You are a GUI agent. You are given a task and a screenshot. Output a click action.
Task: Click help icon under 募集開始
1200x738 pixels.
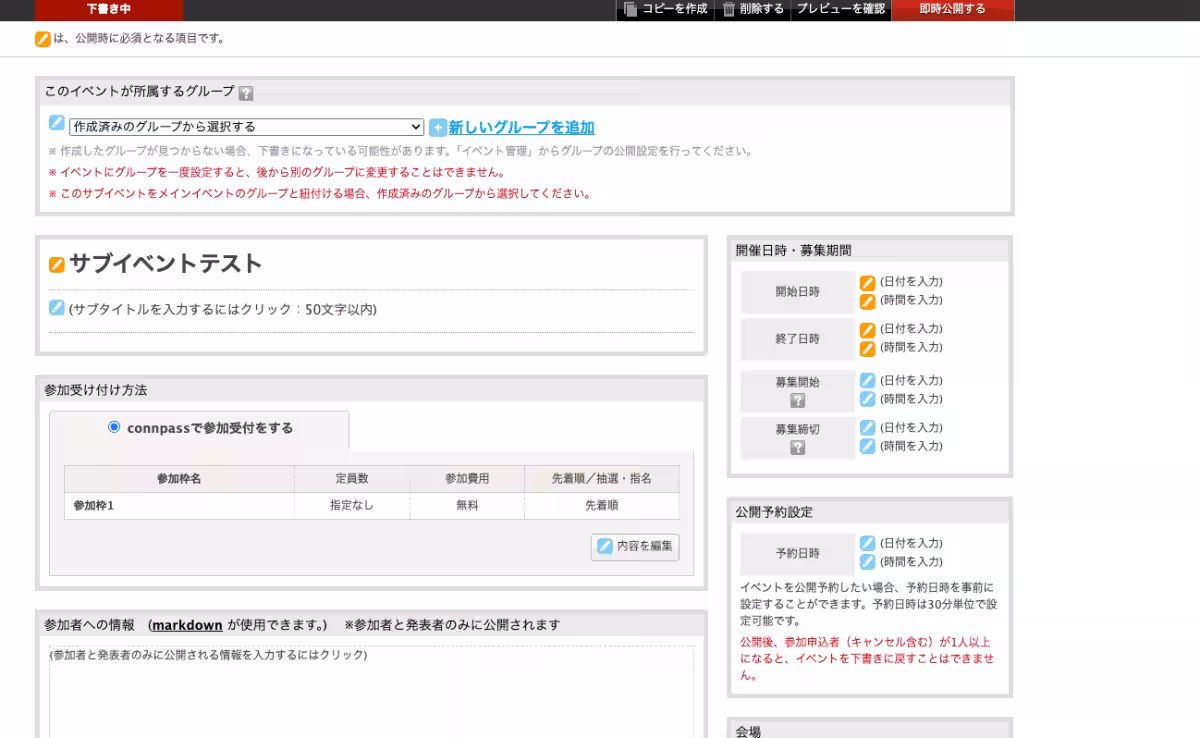click(797, 400)
